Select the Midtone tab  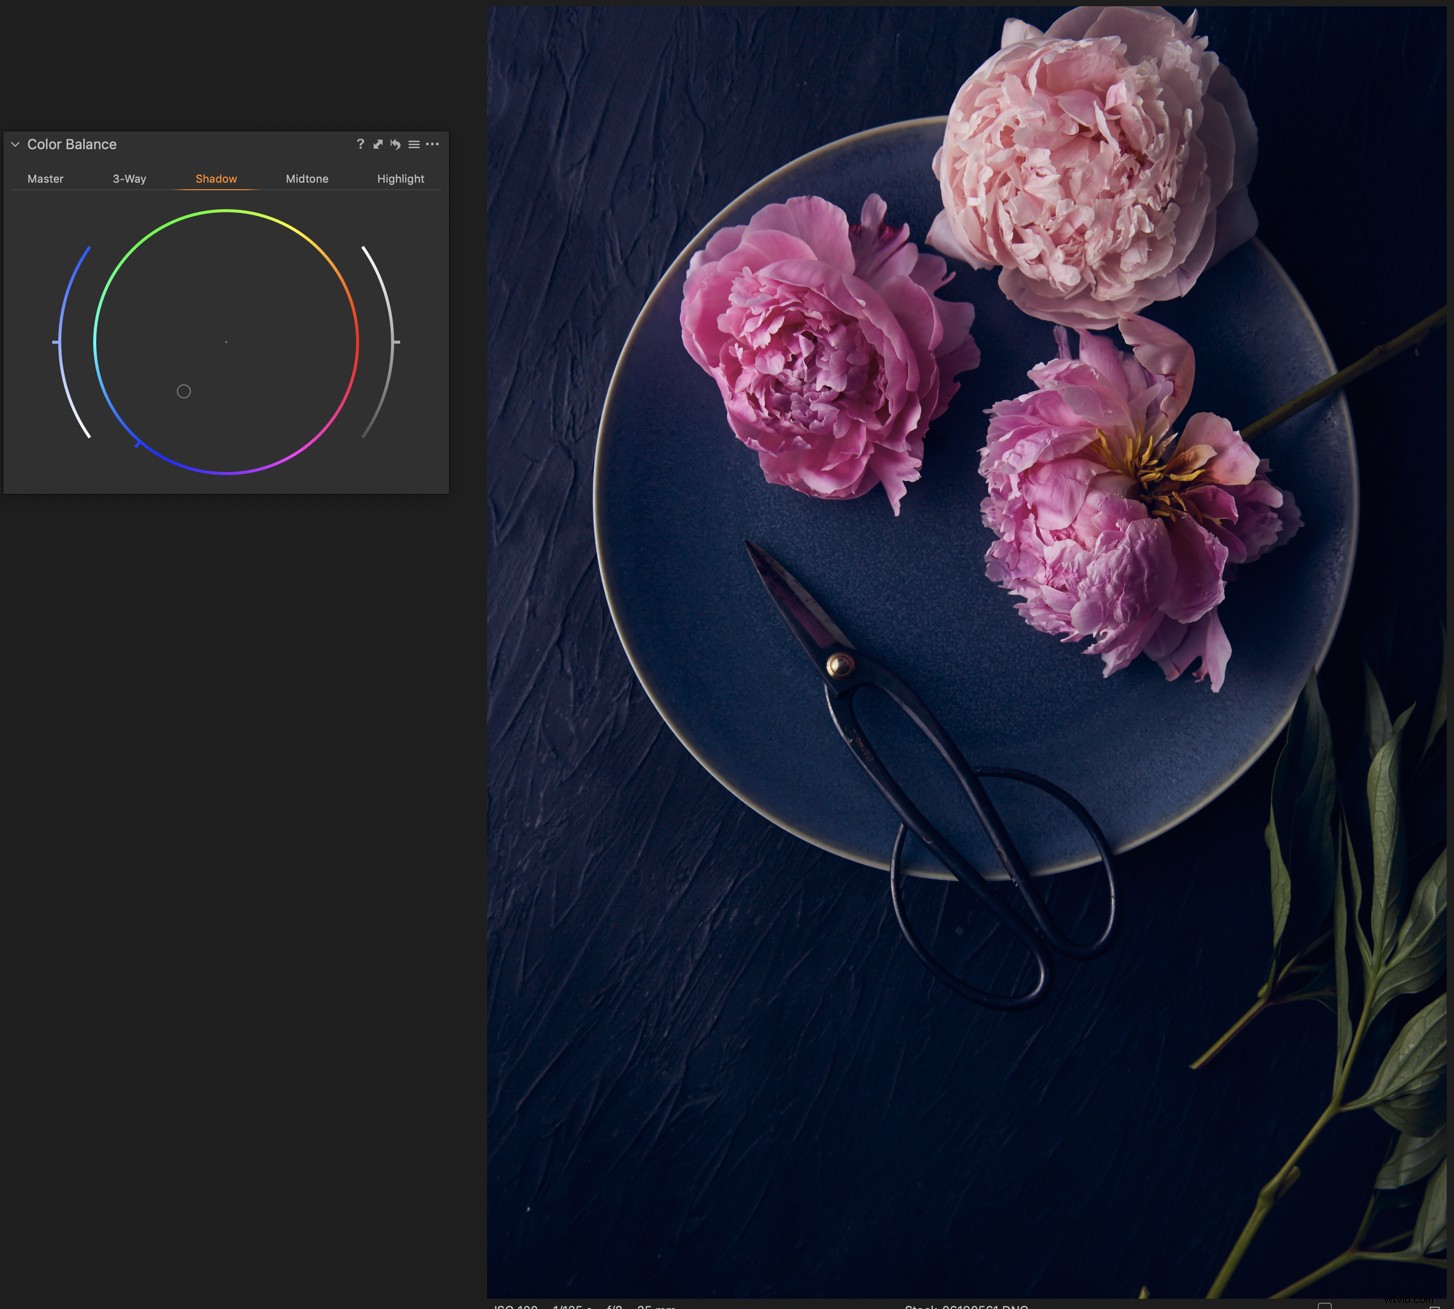click(306, 179)
